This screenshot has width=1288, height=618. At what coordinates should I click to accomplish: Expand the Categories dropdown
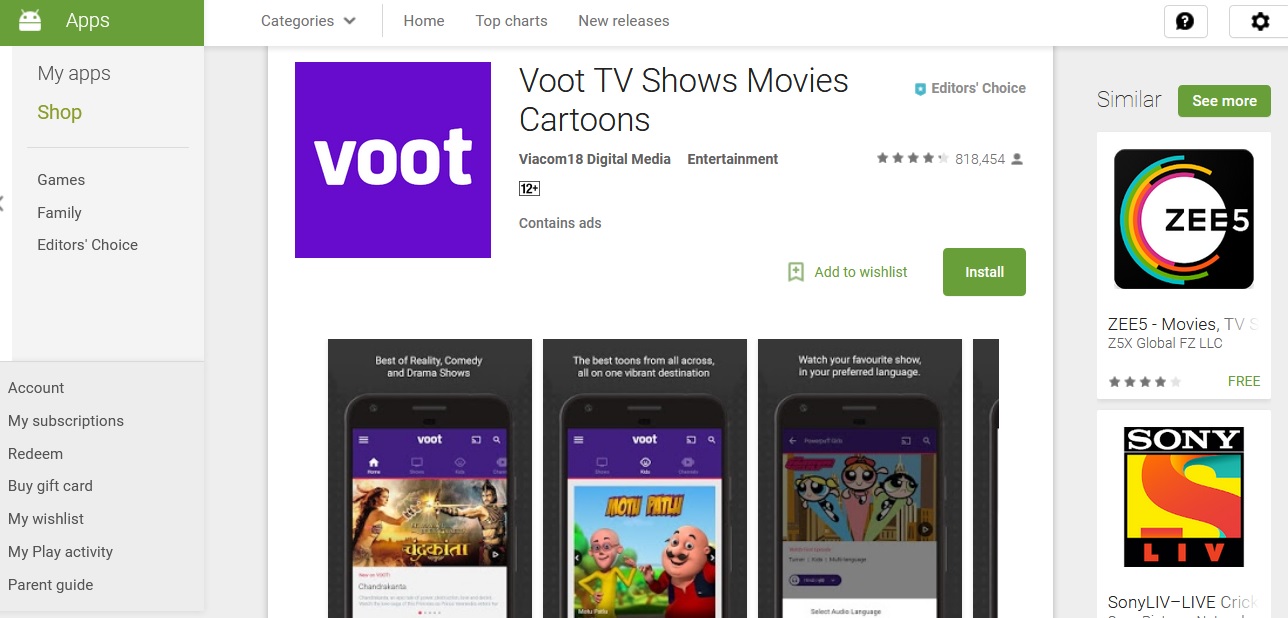pyautogui.click(x=308, y=21)
